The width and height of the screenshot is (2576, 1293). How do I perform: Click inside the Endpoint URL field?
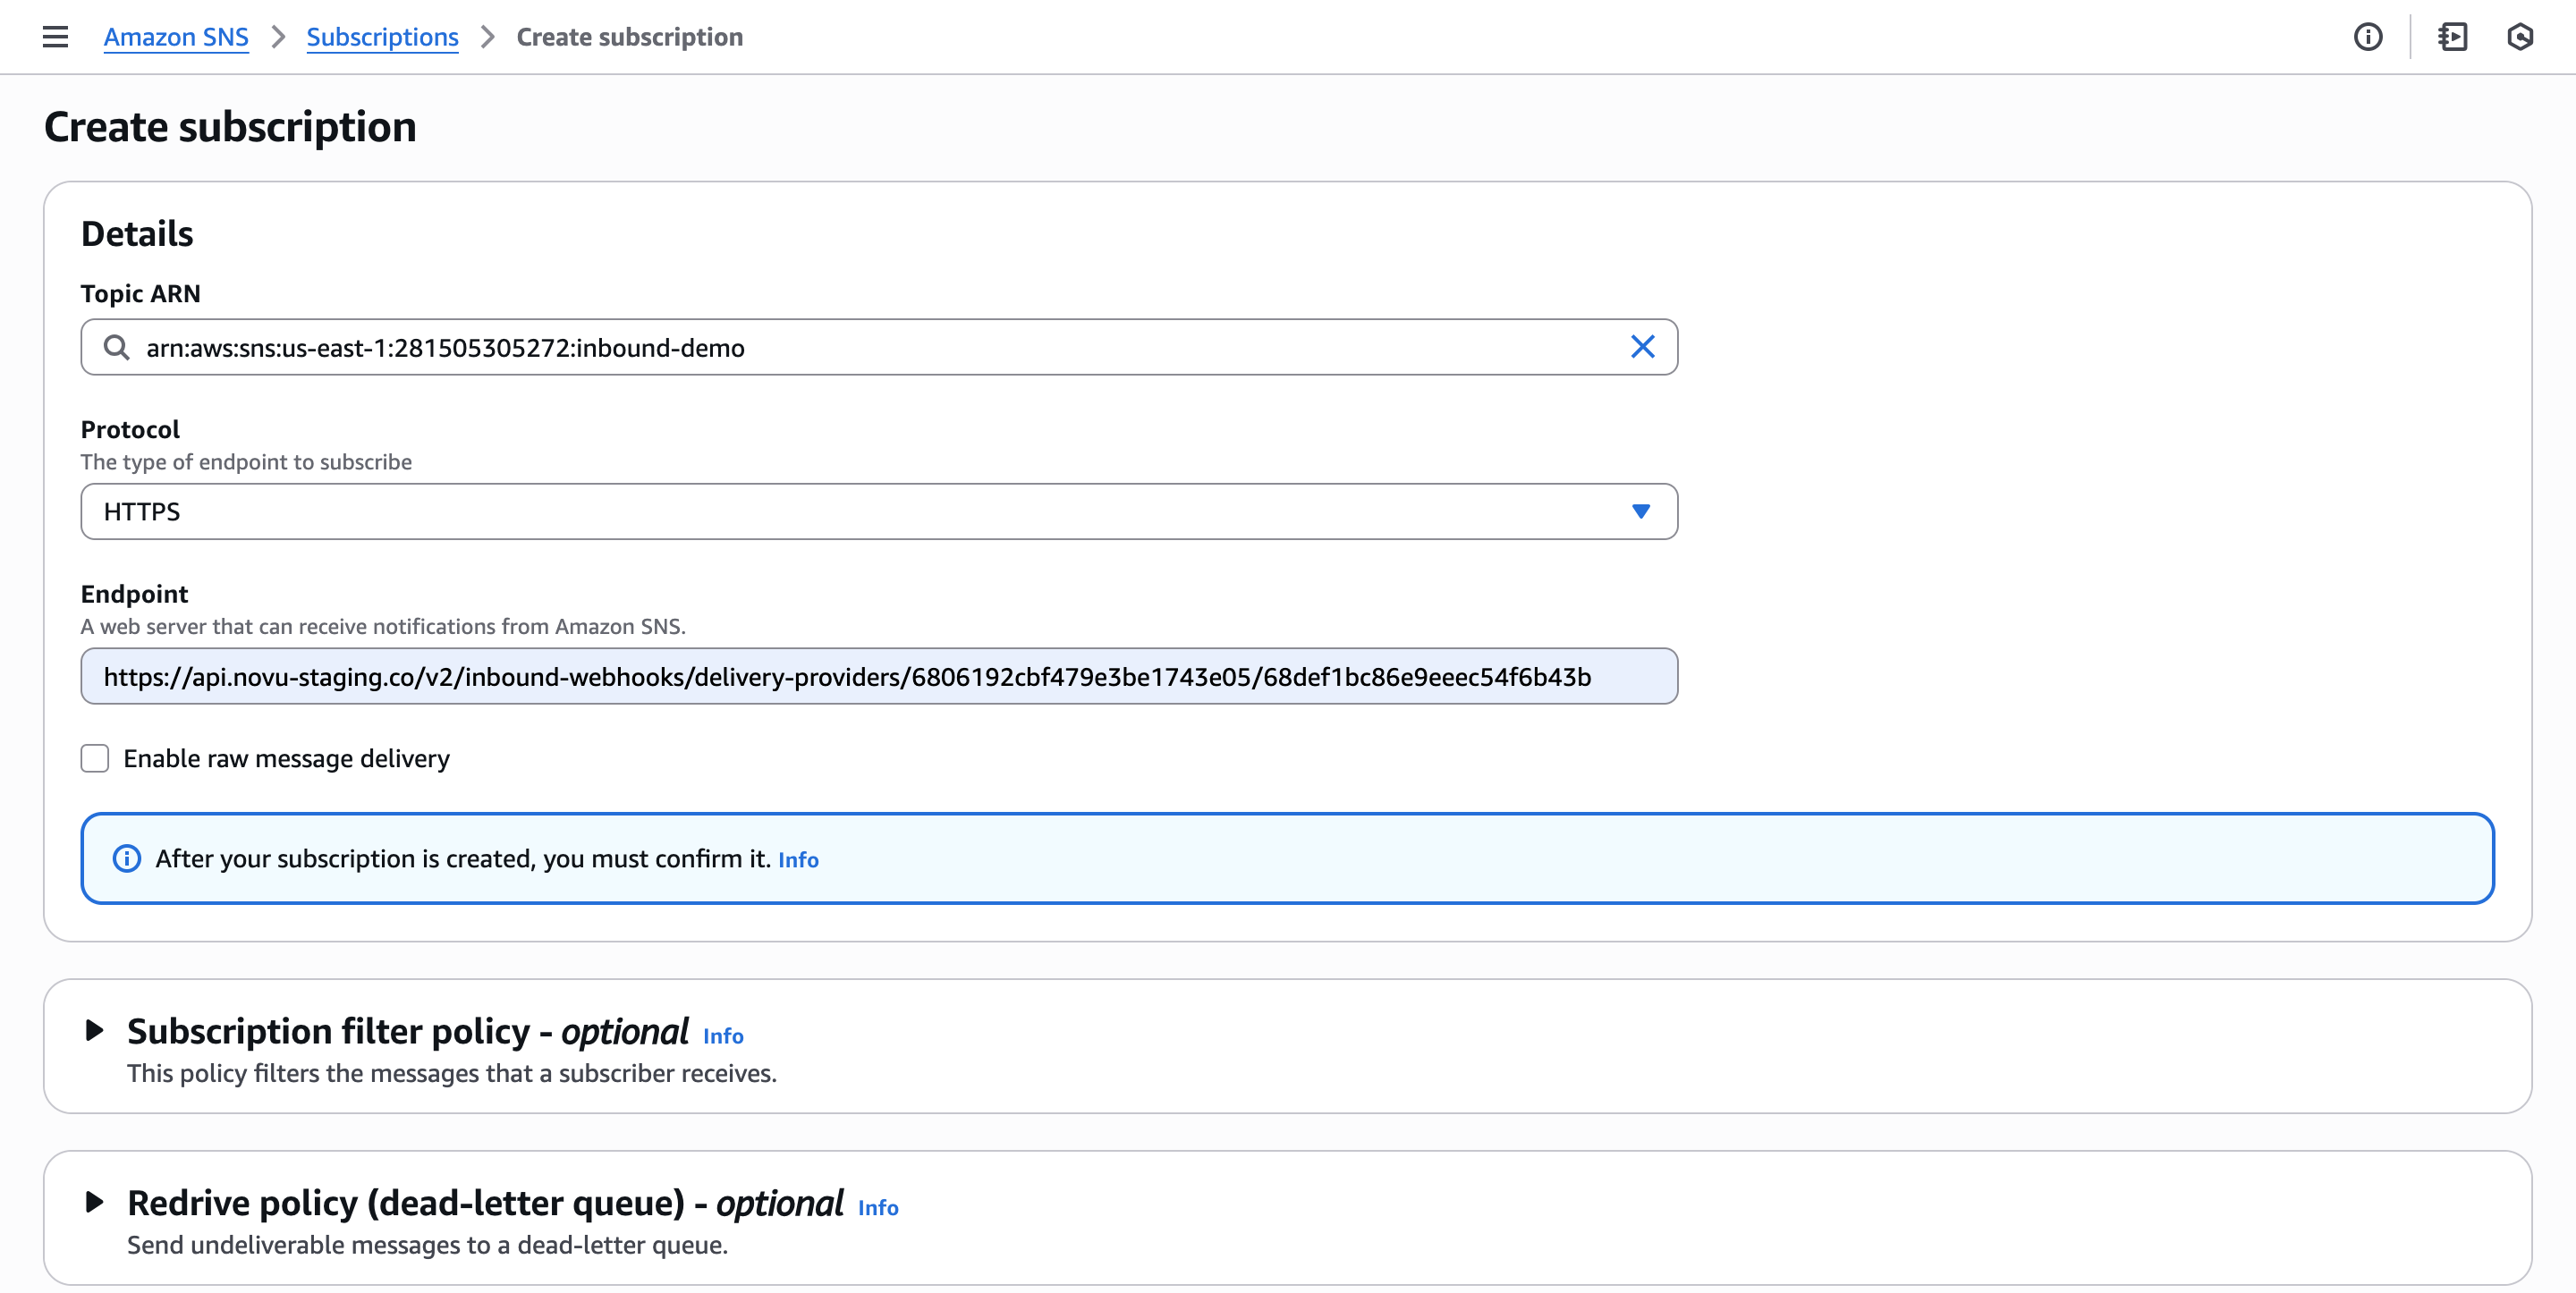(x=878, y=675)
